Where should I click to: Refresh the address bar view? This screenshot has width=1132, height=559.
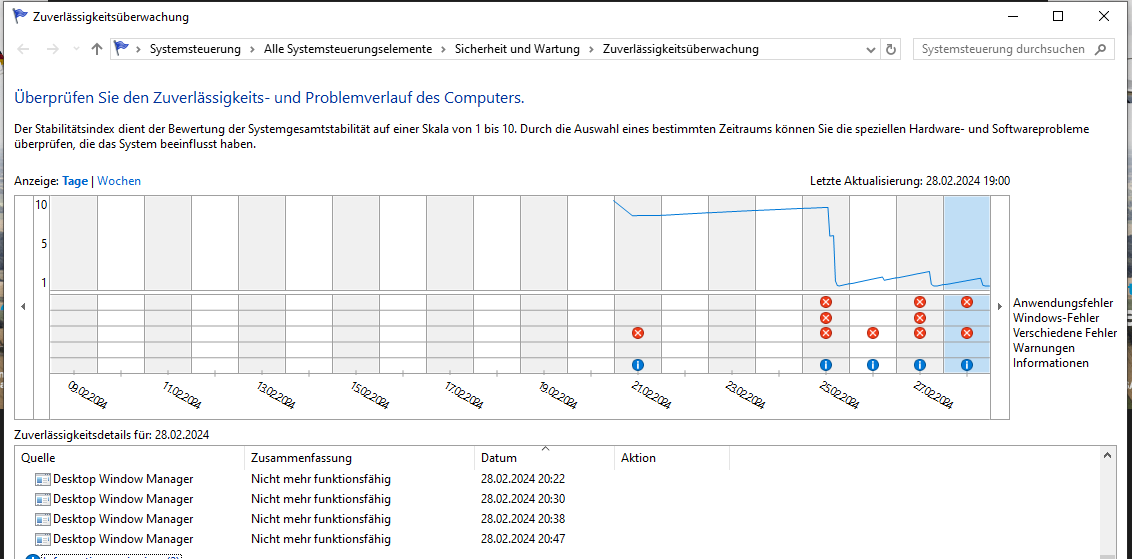(x=891, y=49)
